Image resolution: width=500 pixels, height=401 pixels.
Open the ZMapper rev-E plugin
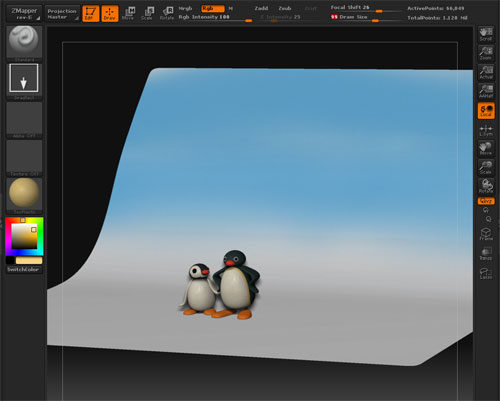click(24, 14)
